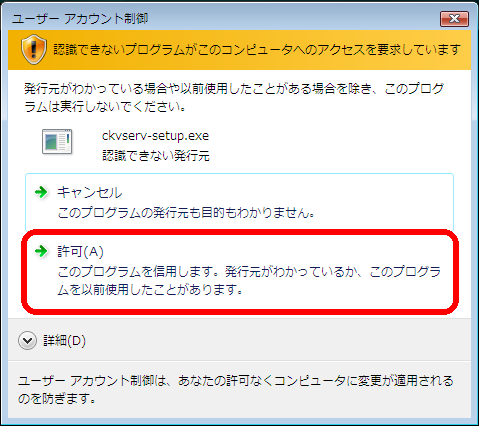Click the cancel description このプログラムの発行元も目的もわかりません
This screenshot has height=426, width=479.
(x=186, y=213)
